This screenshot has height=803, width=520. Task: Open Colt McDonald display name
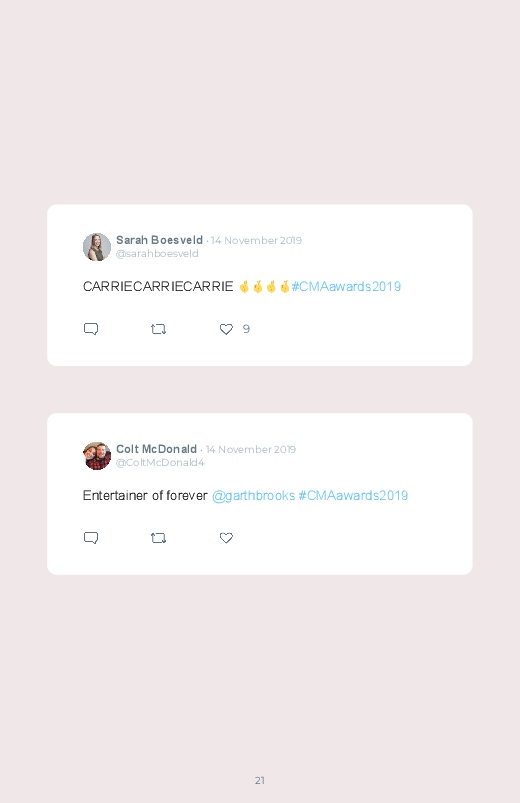pyautogui.click(x=156, y=449)
